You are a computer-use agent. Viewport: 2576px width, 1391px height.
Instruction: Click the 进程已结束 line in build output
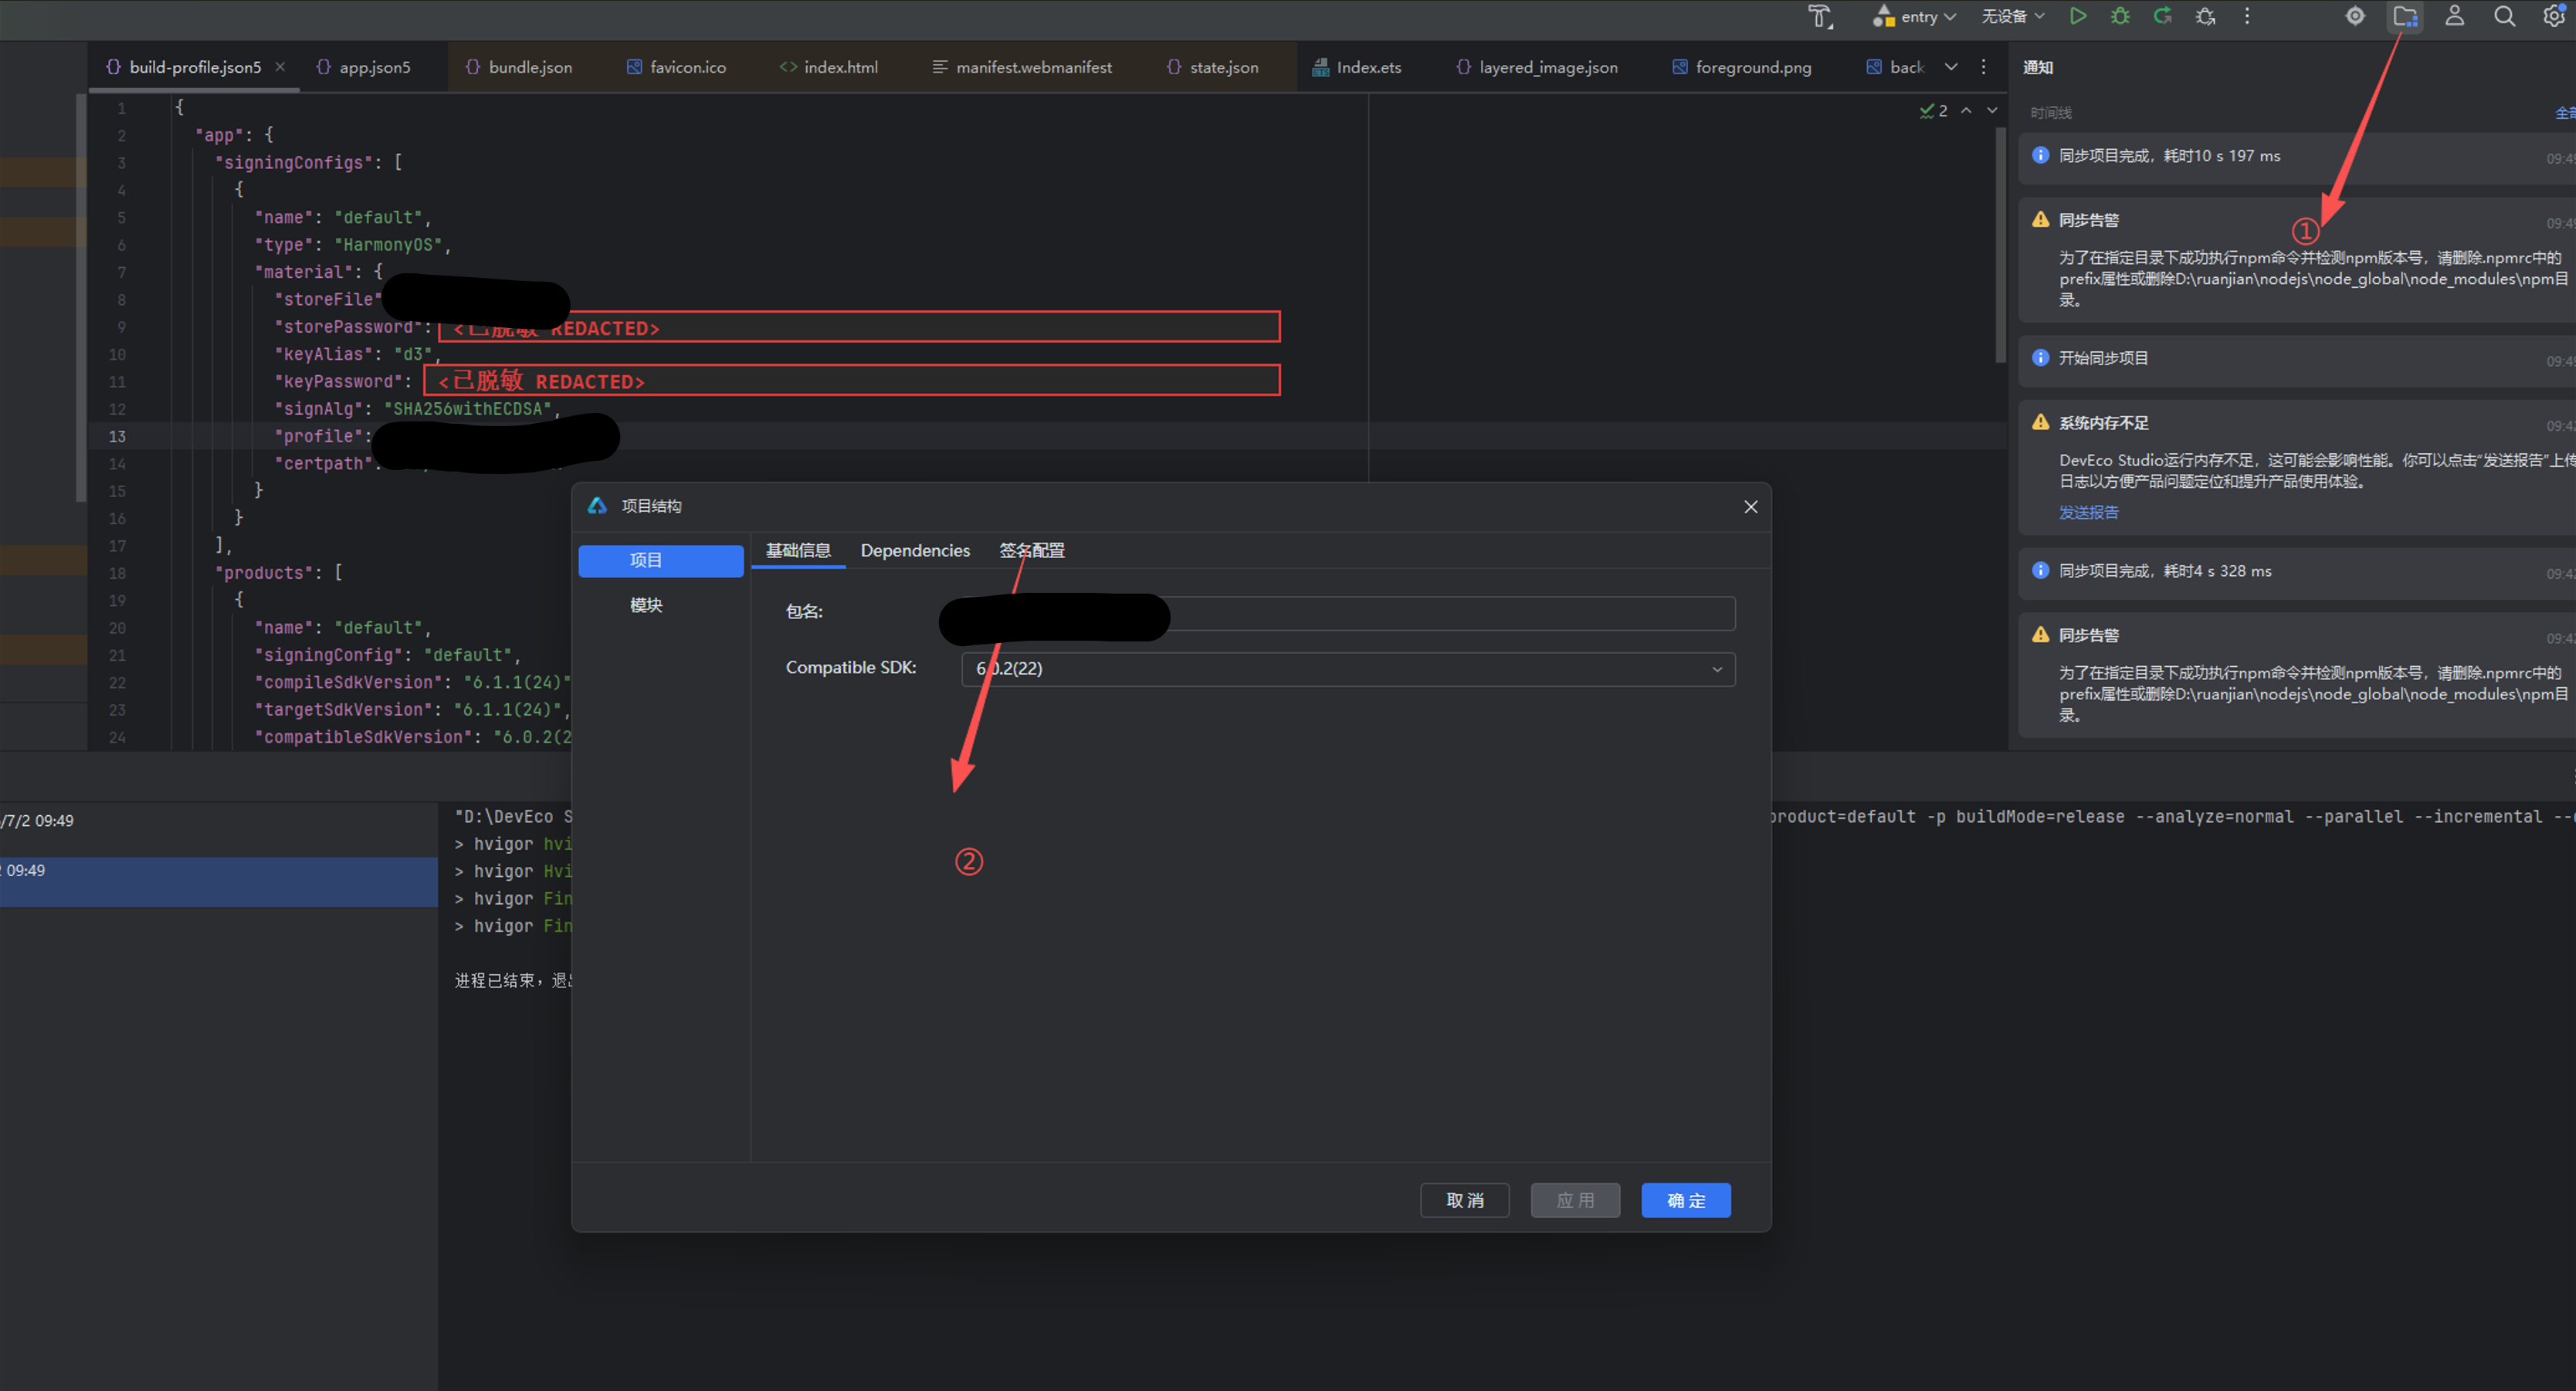pos(513,980)
